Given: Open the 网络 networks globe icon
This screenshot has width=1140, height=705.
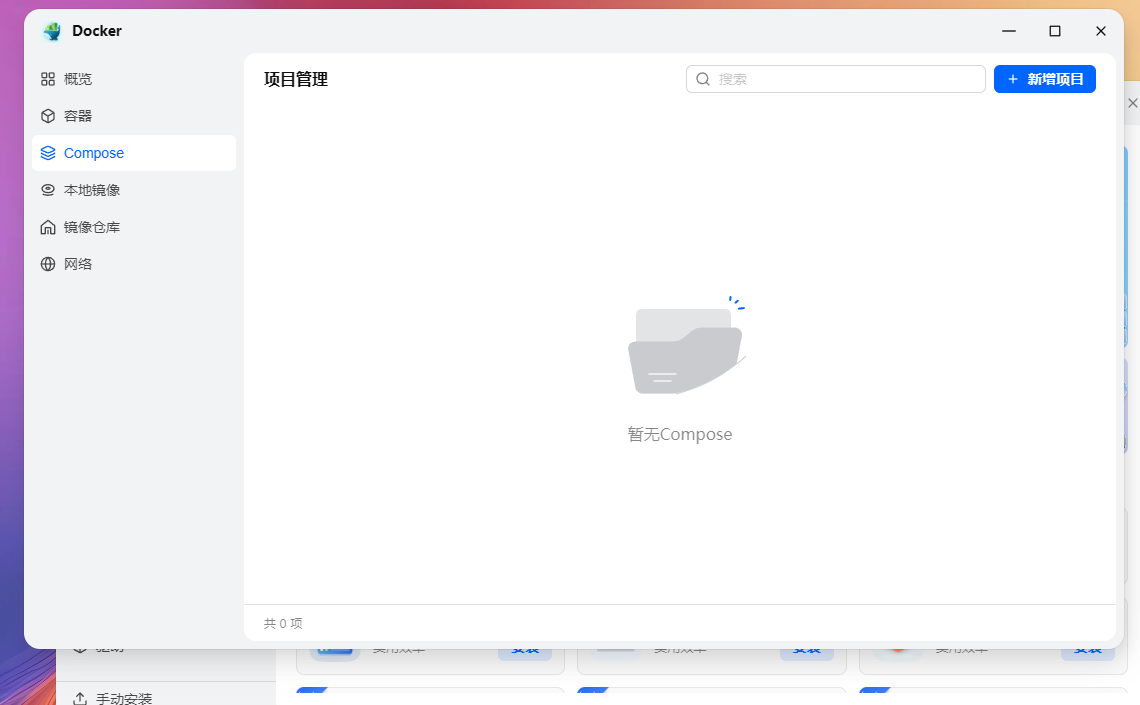Looking at the screenshot, I should tap(48, 263).
